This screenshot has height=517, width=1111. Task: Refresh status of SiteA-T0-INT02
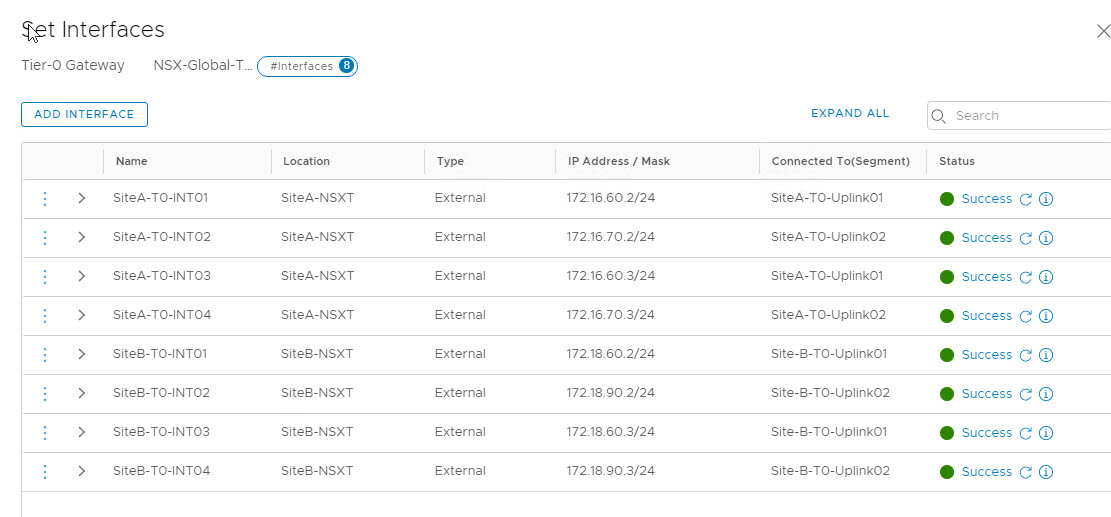pos(1025,238)
